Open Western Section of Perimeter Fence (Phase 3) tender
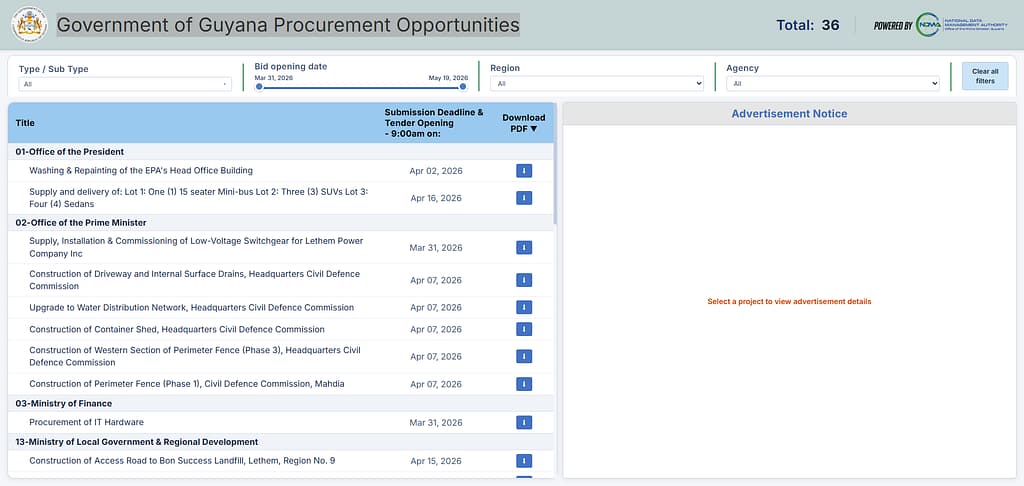This screenshot has width=1024, height=486. click(195, 357)
